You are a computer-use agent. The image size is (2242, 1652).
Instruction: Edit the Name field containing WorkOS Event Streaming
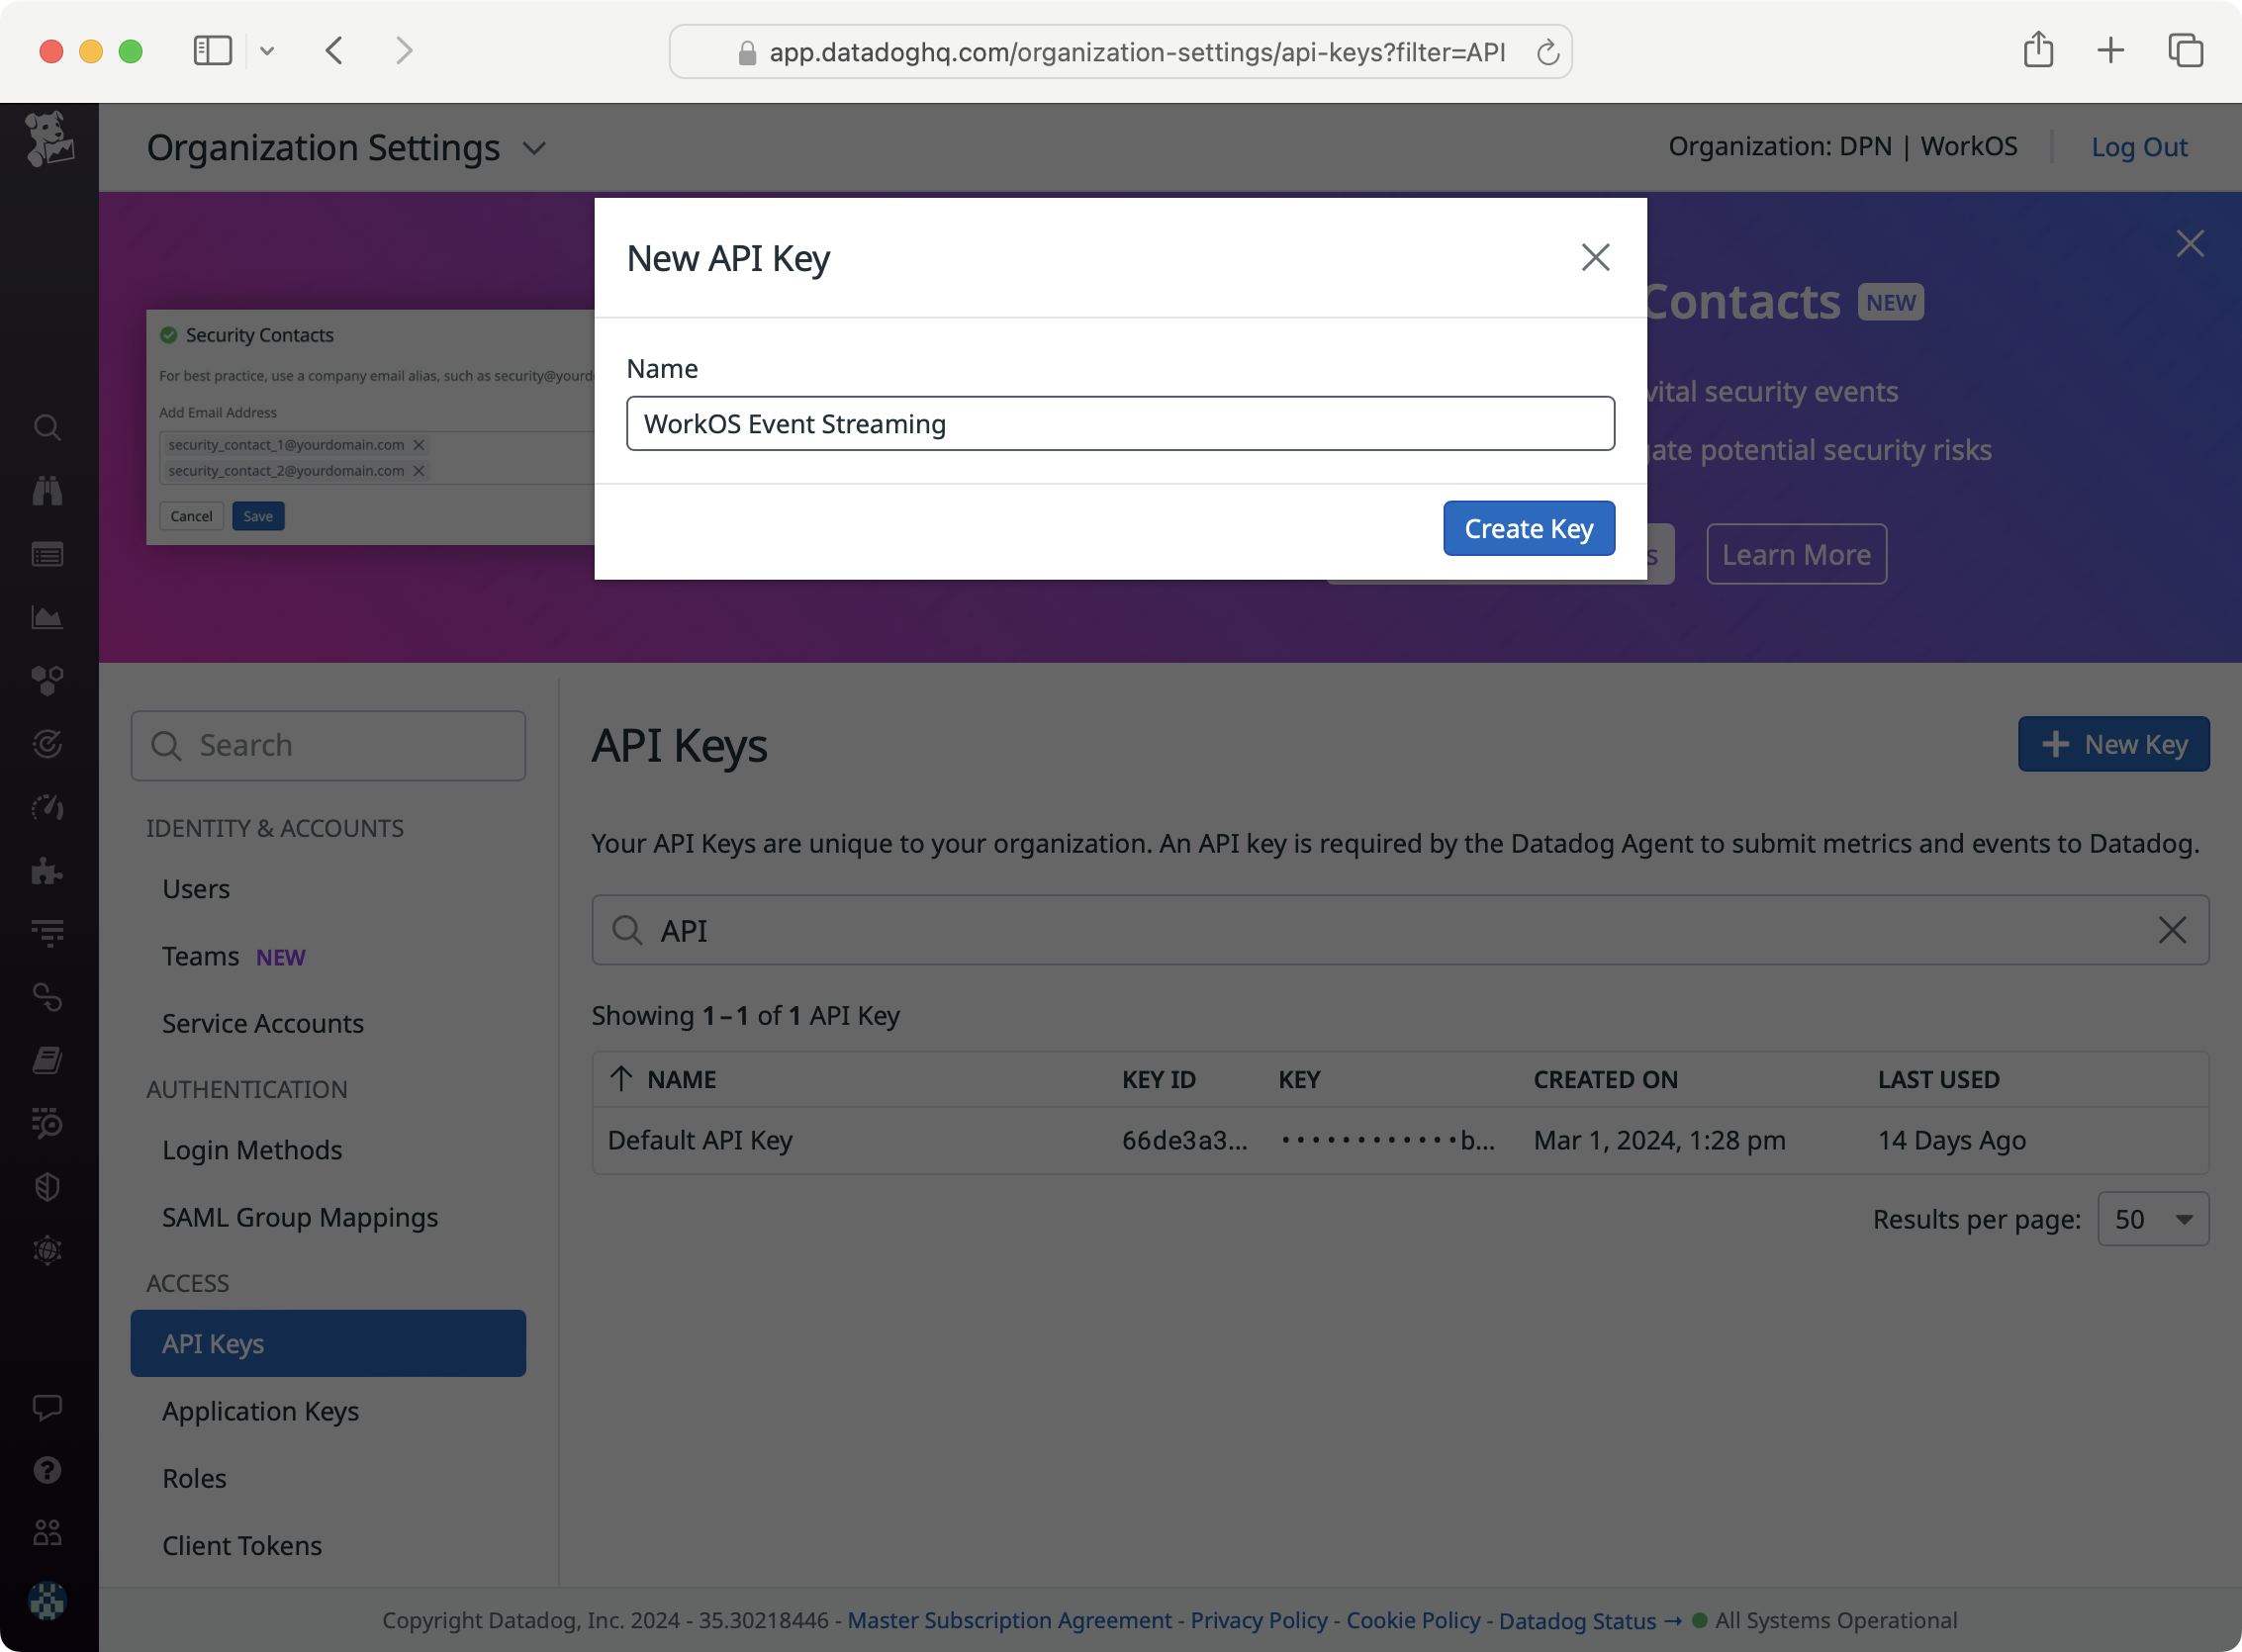(x=1119, y=423)
